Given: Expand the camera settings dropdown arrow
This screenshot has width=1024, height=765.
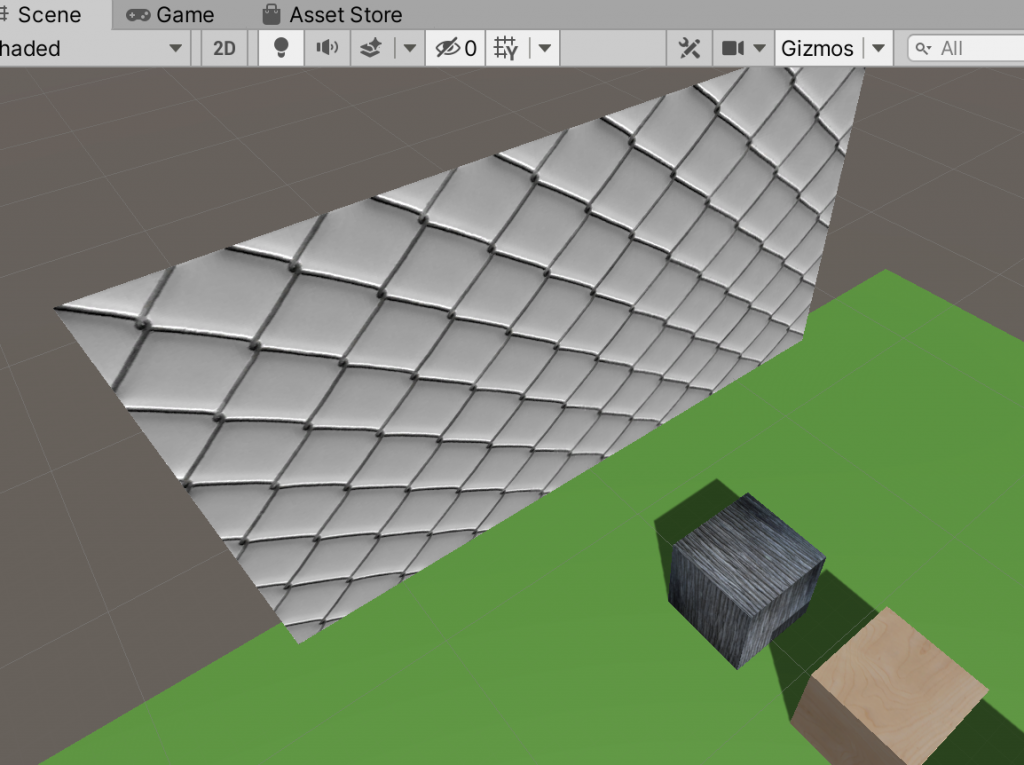Looking at the screenshot, I should pos(760,48).
